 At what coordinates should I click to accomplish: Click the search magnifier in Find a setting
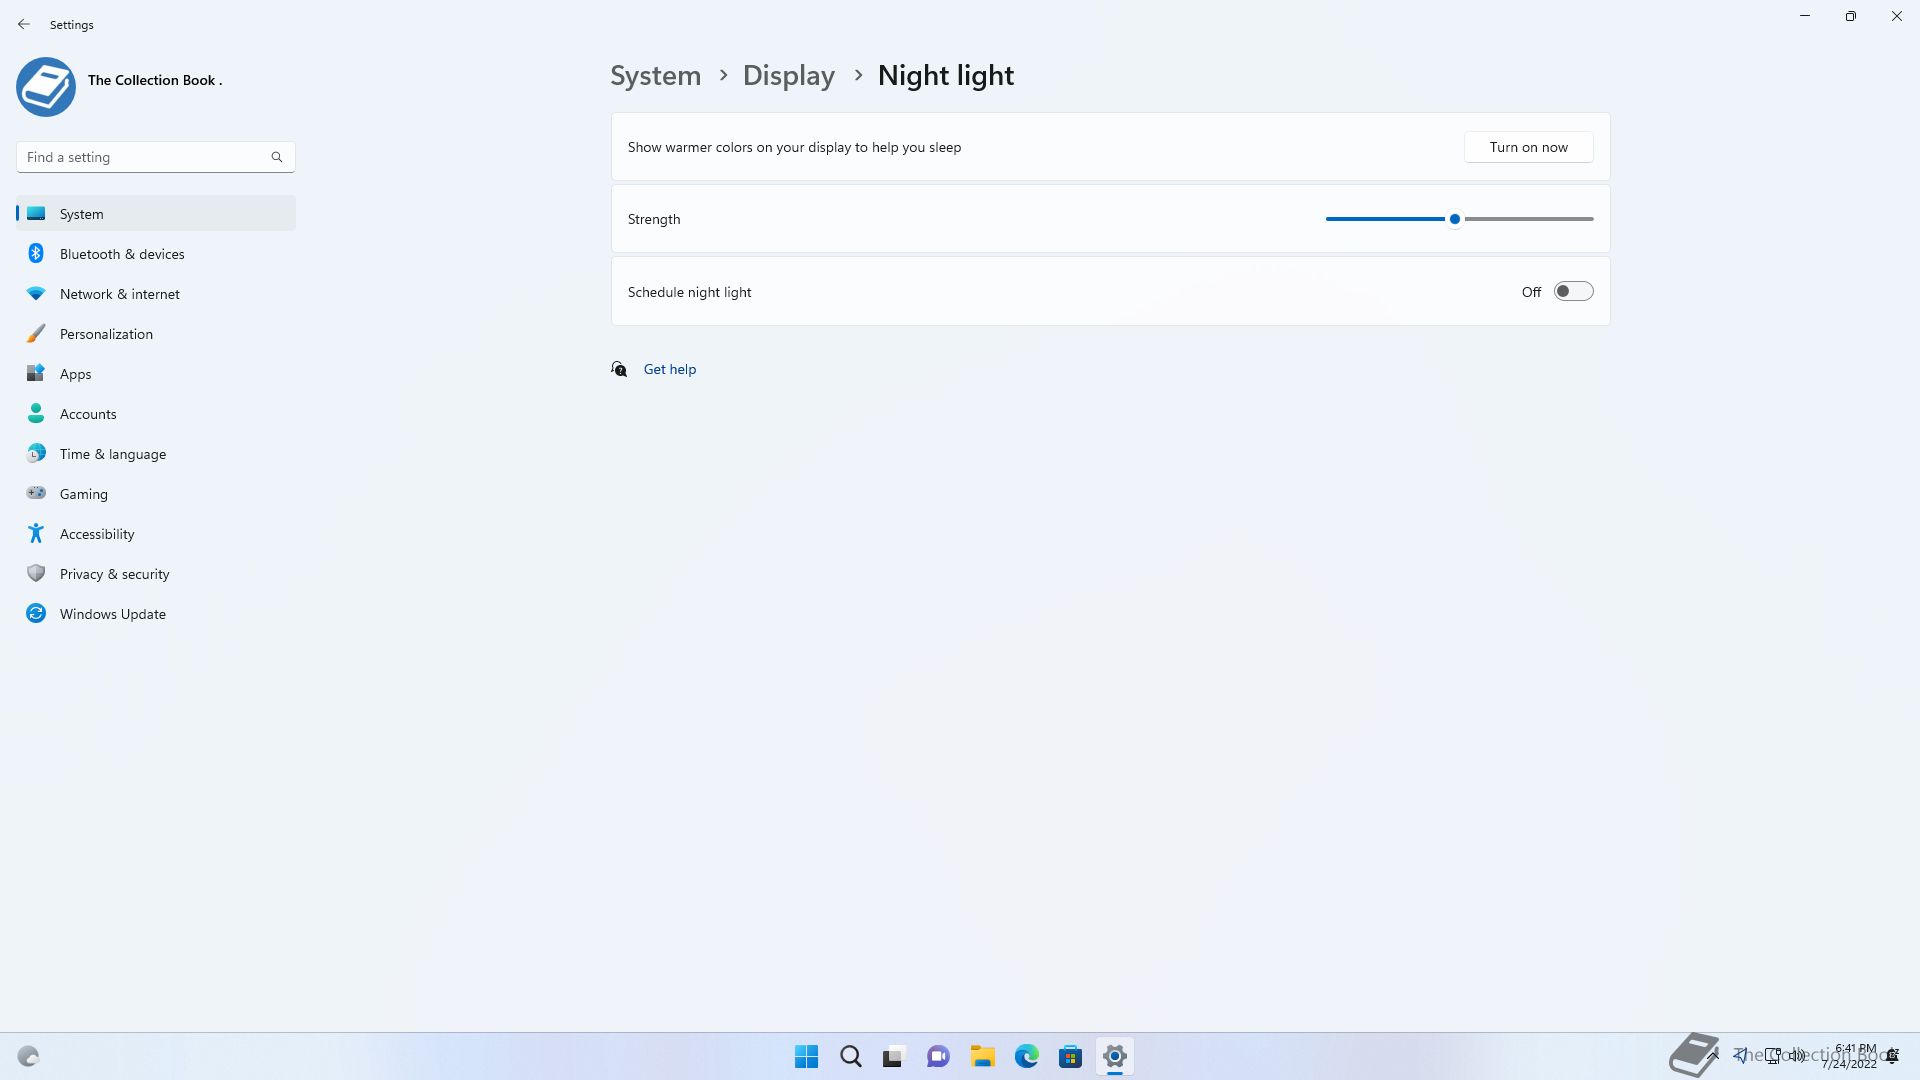(277, 157)
